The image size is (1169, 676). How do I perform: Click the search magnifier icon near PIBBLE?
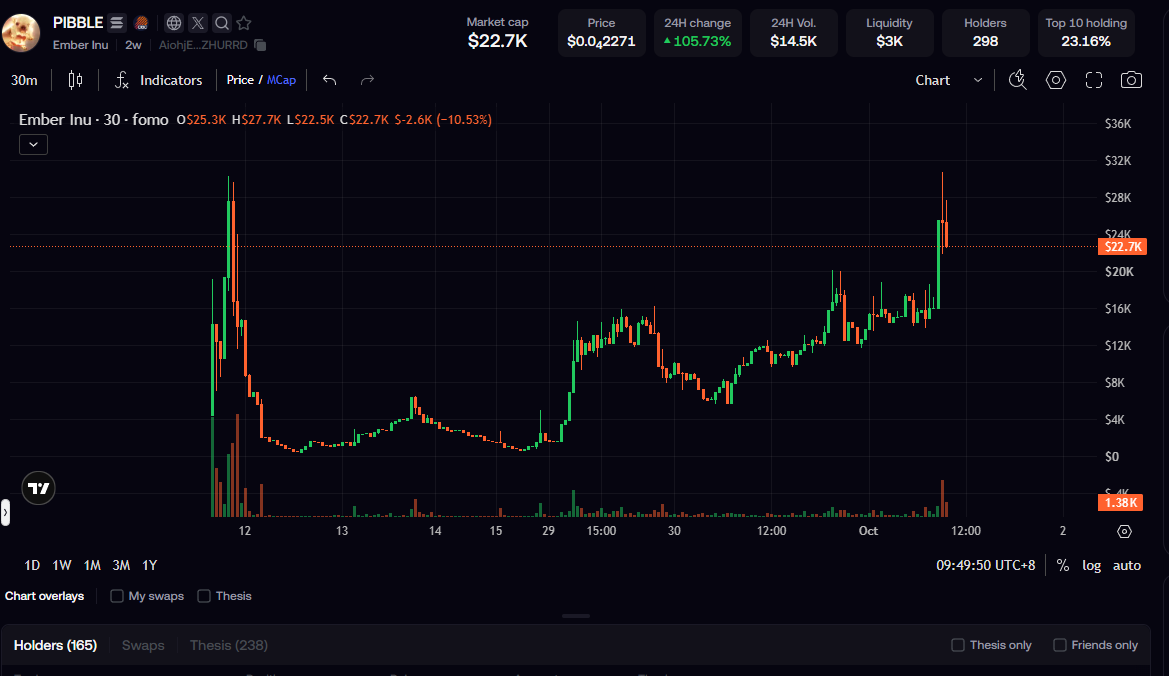click(x=221, y=23)
